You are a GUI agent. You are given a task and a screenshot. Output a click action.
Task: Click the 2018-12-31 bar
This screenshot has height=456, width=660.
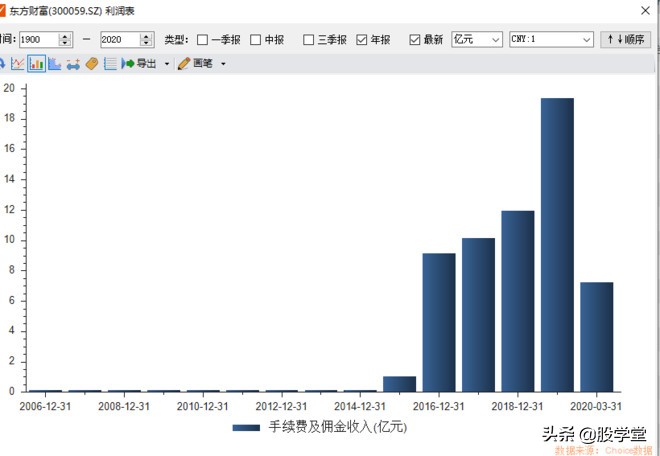click(518, 301)
